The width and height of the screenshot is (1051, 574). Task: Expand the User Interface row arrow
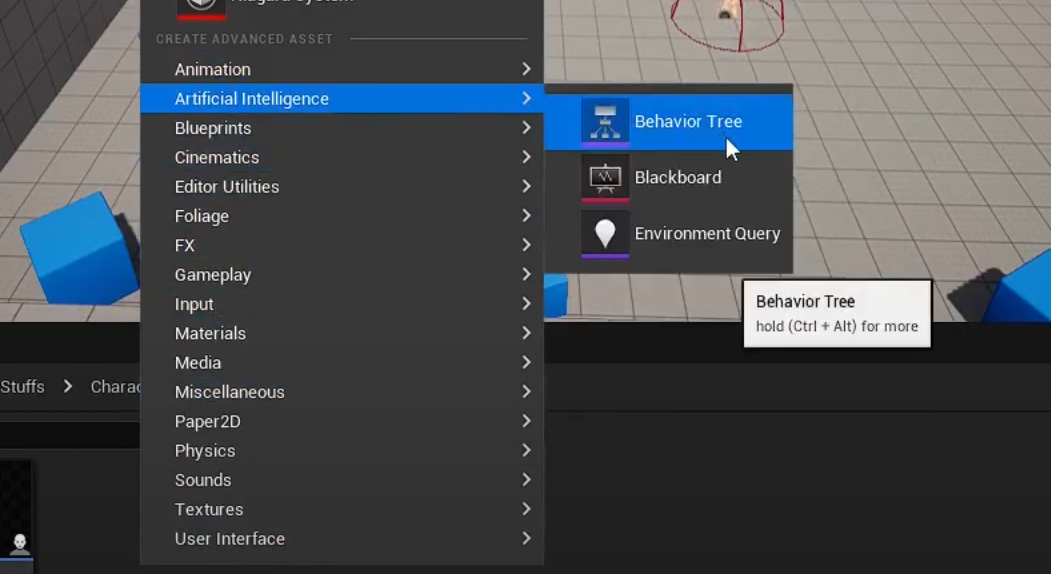click(x=526, y=538)
